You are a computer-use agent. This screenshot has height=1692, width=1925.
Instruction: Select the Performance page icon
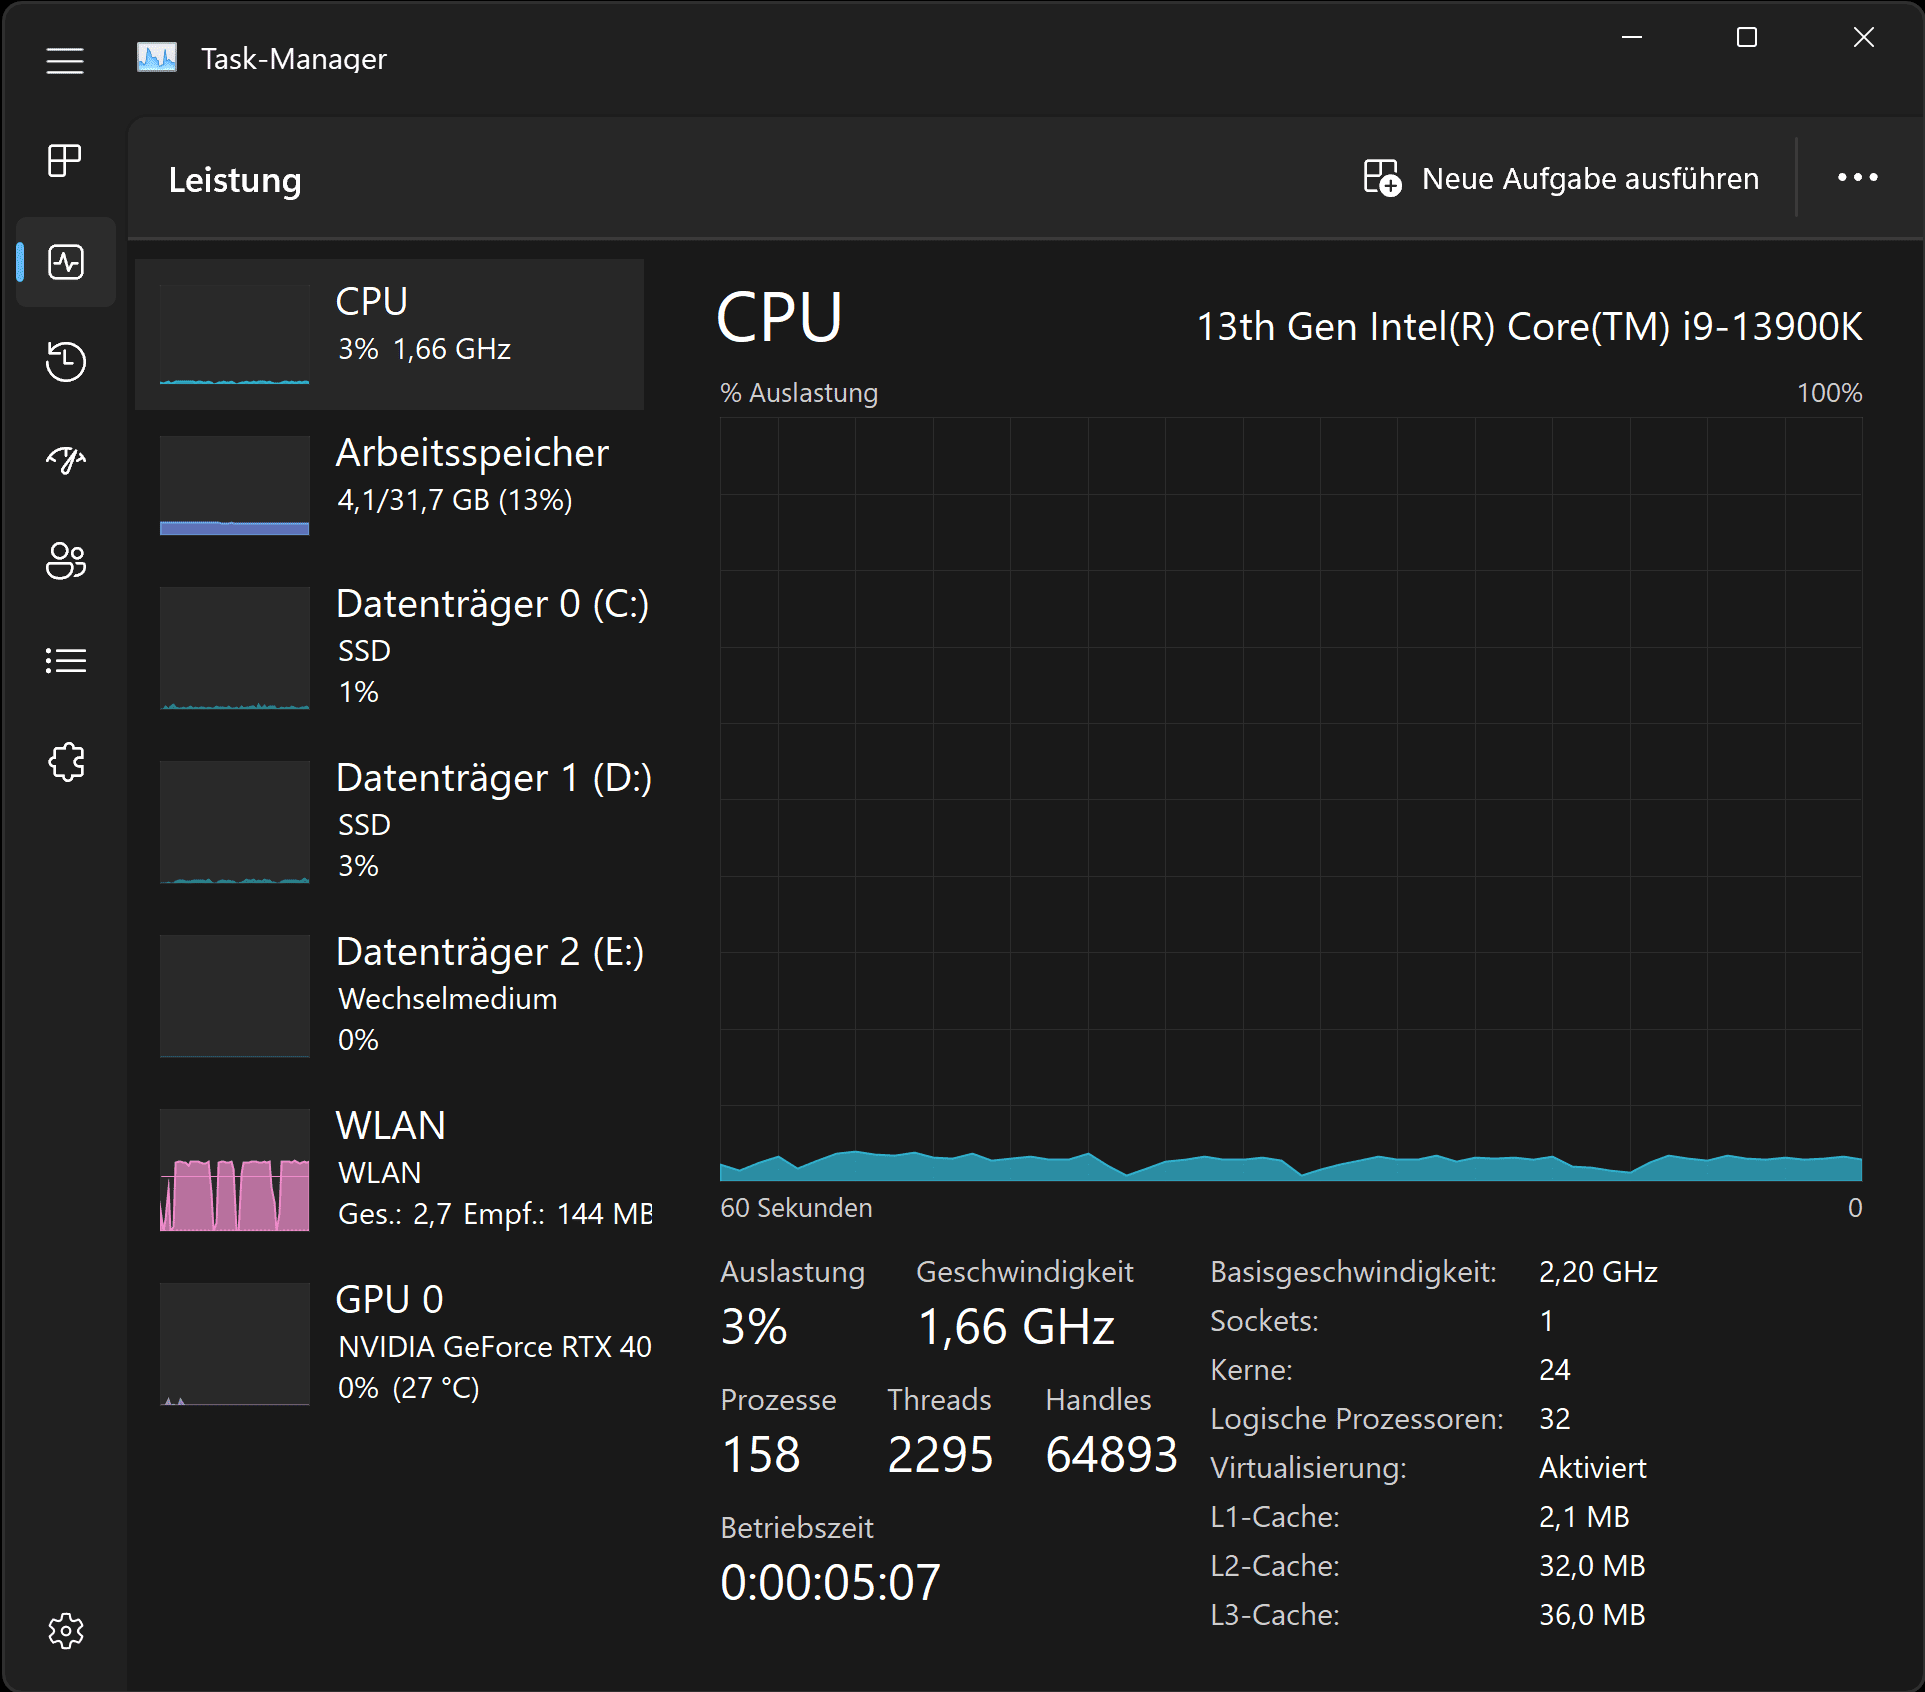tap(66, 262)
